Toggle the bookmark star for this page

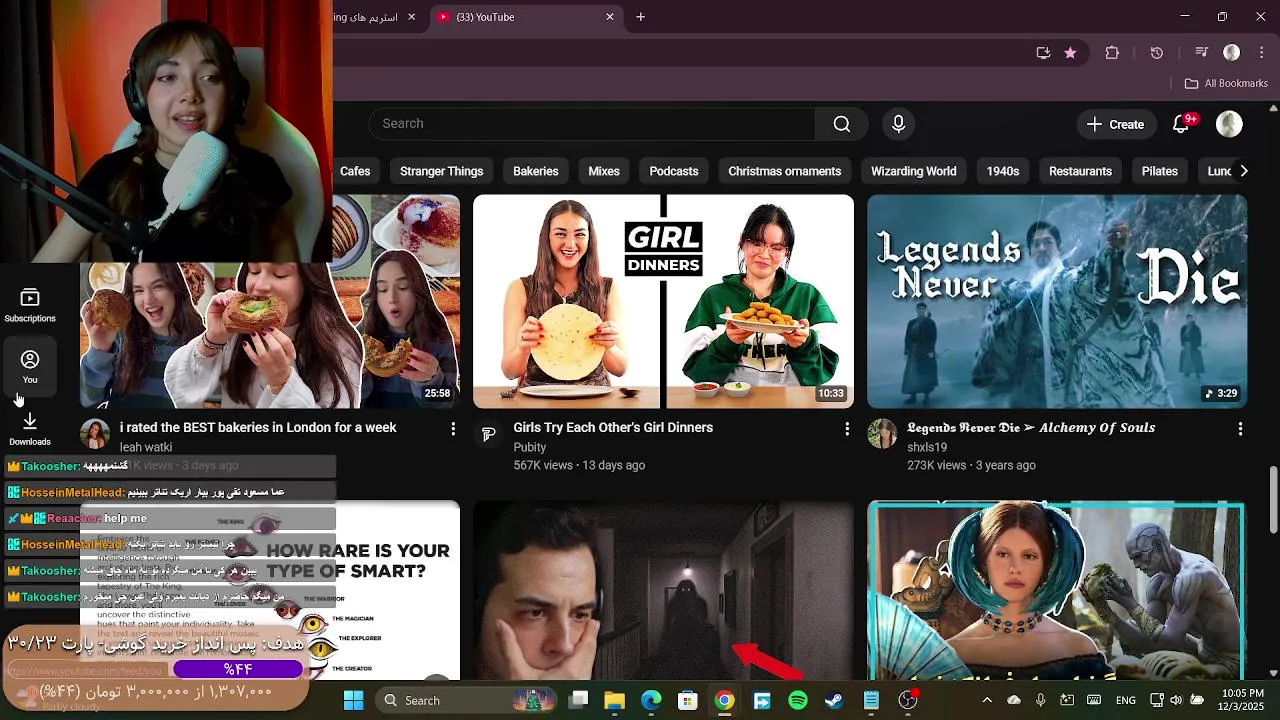click(1070, 53)
